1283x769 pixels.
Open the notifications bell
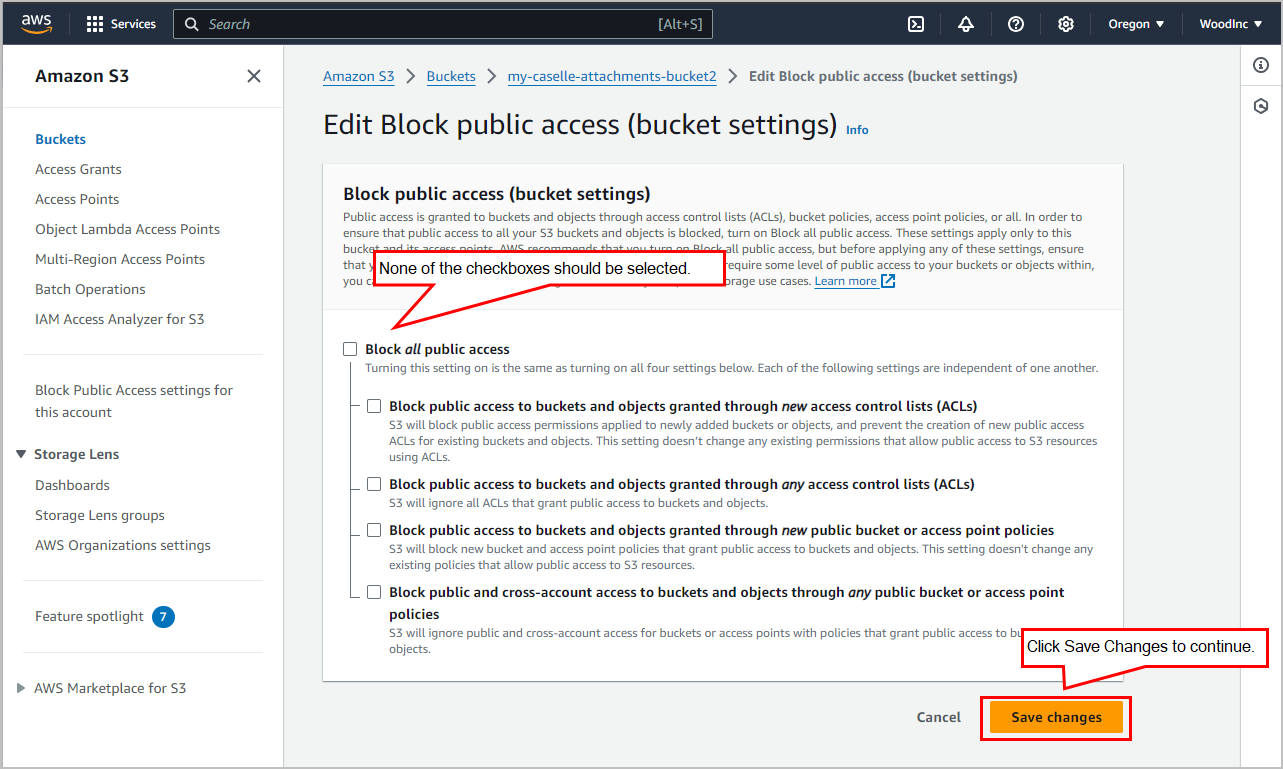click(x=966, y=24)
